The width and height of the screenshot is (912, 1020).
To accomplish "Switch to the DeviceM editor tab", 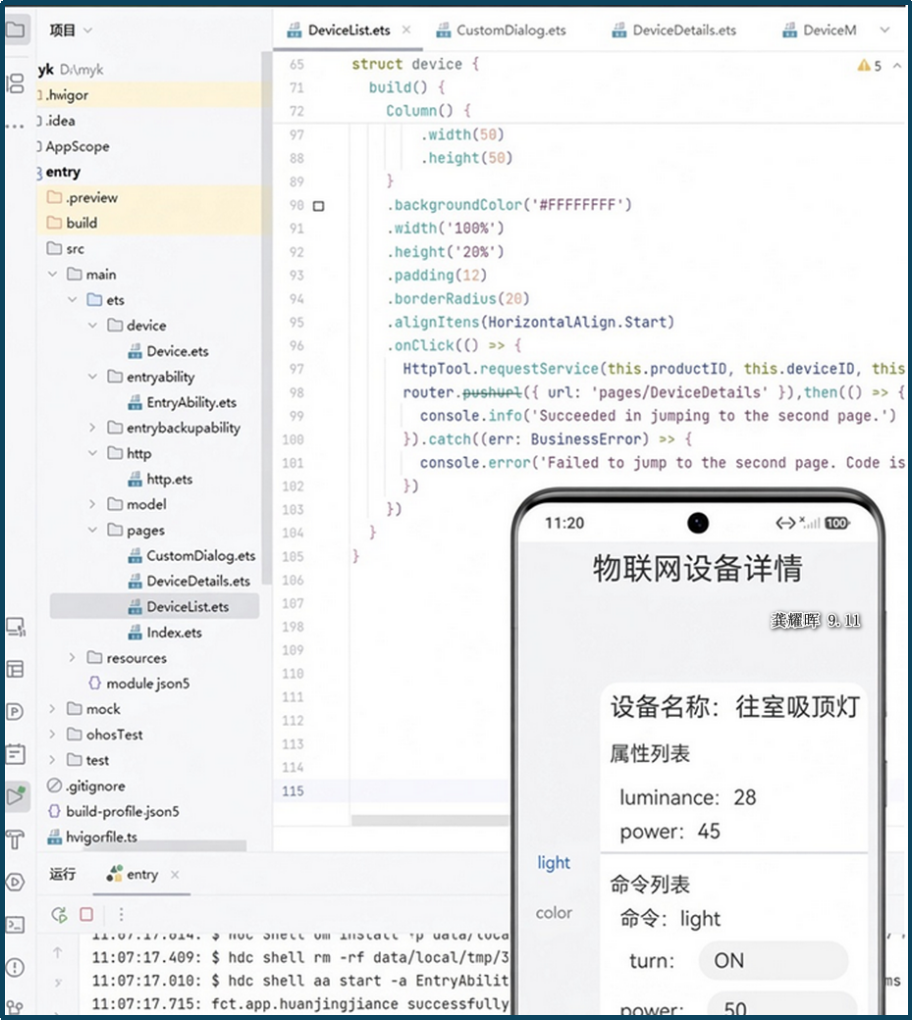I will 820,30.
